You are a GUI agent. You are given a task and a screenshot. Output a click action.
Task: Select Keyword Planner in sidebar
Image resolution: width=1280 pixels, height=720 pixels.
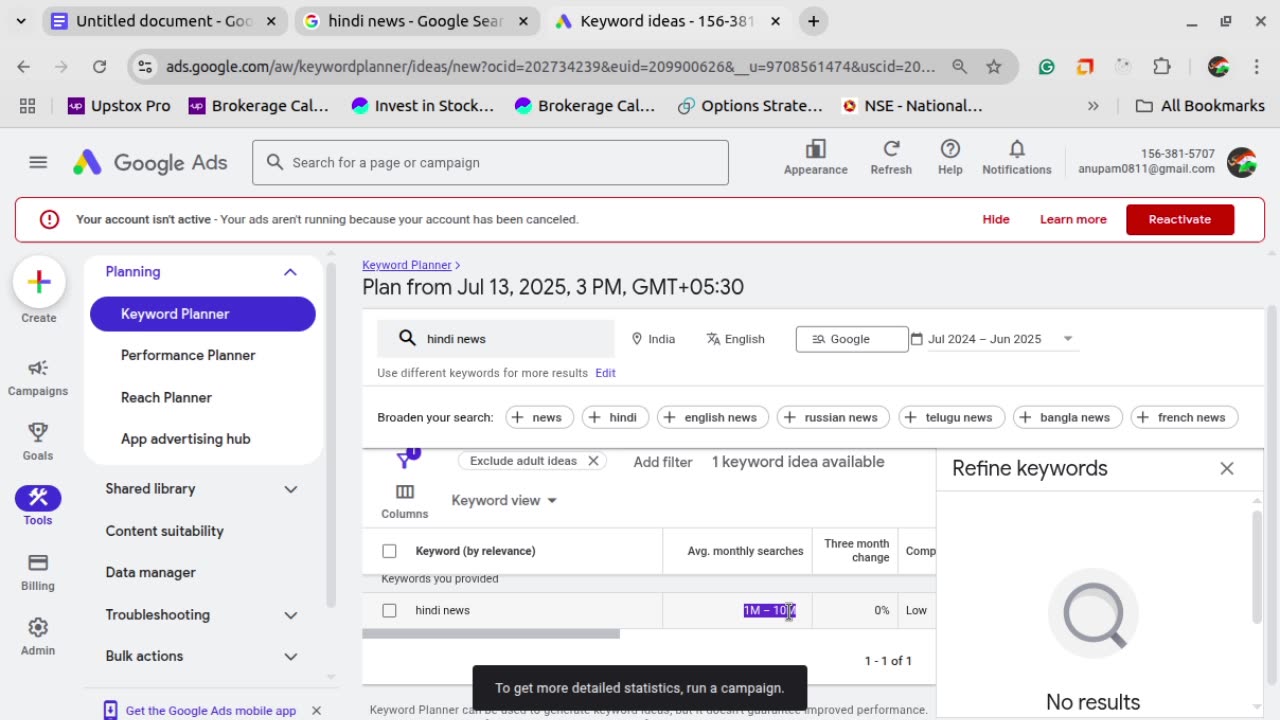[x=203, y=314]
